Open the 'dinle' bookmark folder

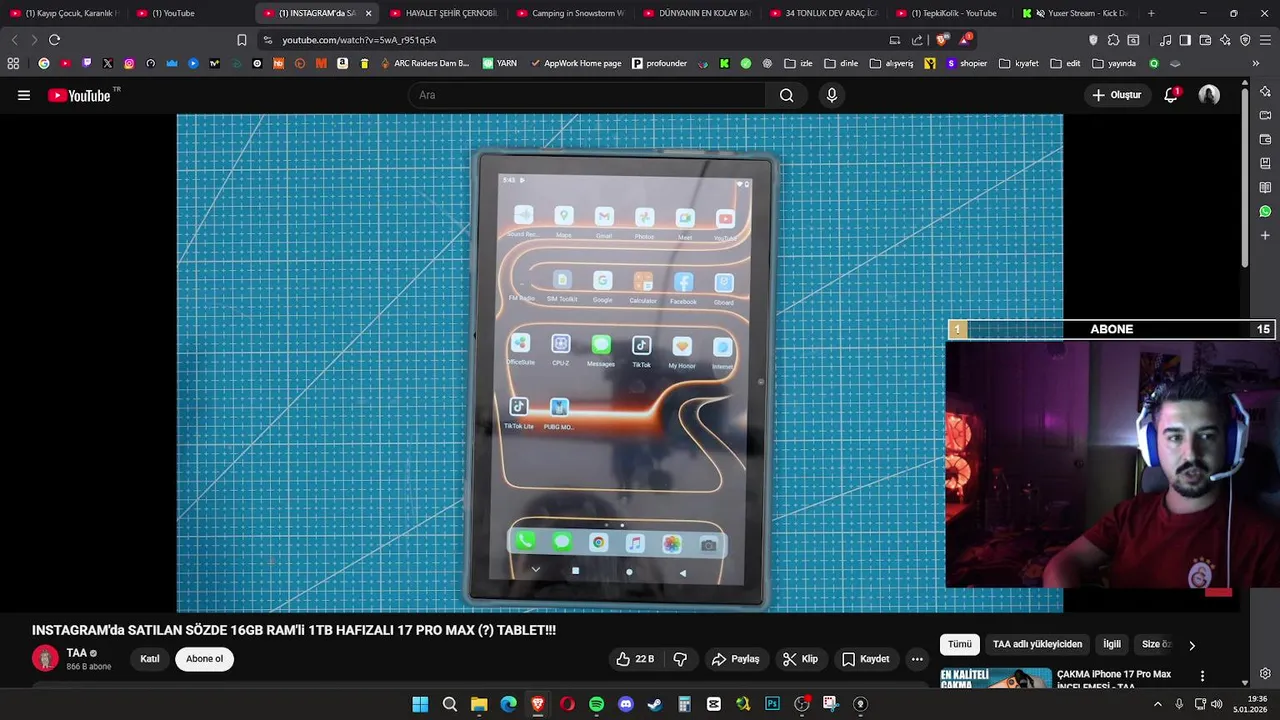(841, 63)
